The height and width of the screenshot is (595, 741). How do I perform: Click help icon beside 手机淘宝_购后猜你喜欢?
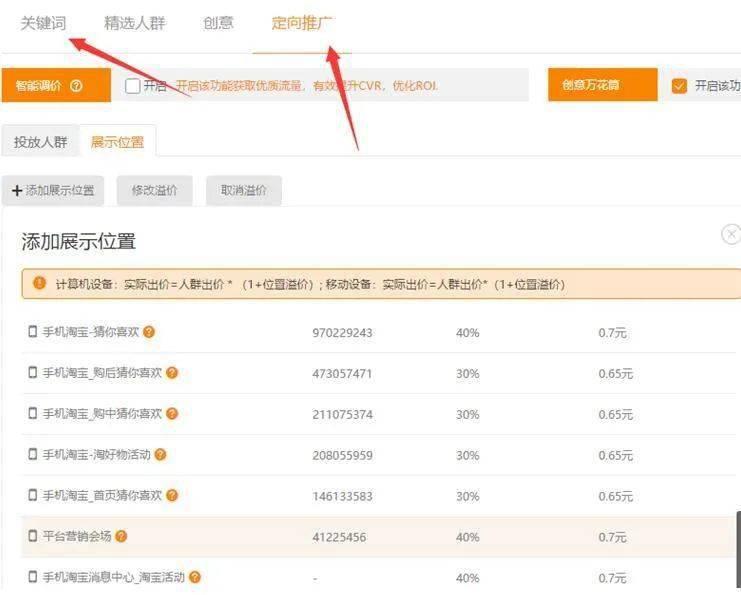[x=172, y=373]
